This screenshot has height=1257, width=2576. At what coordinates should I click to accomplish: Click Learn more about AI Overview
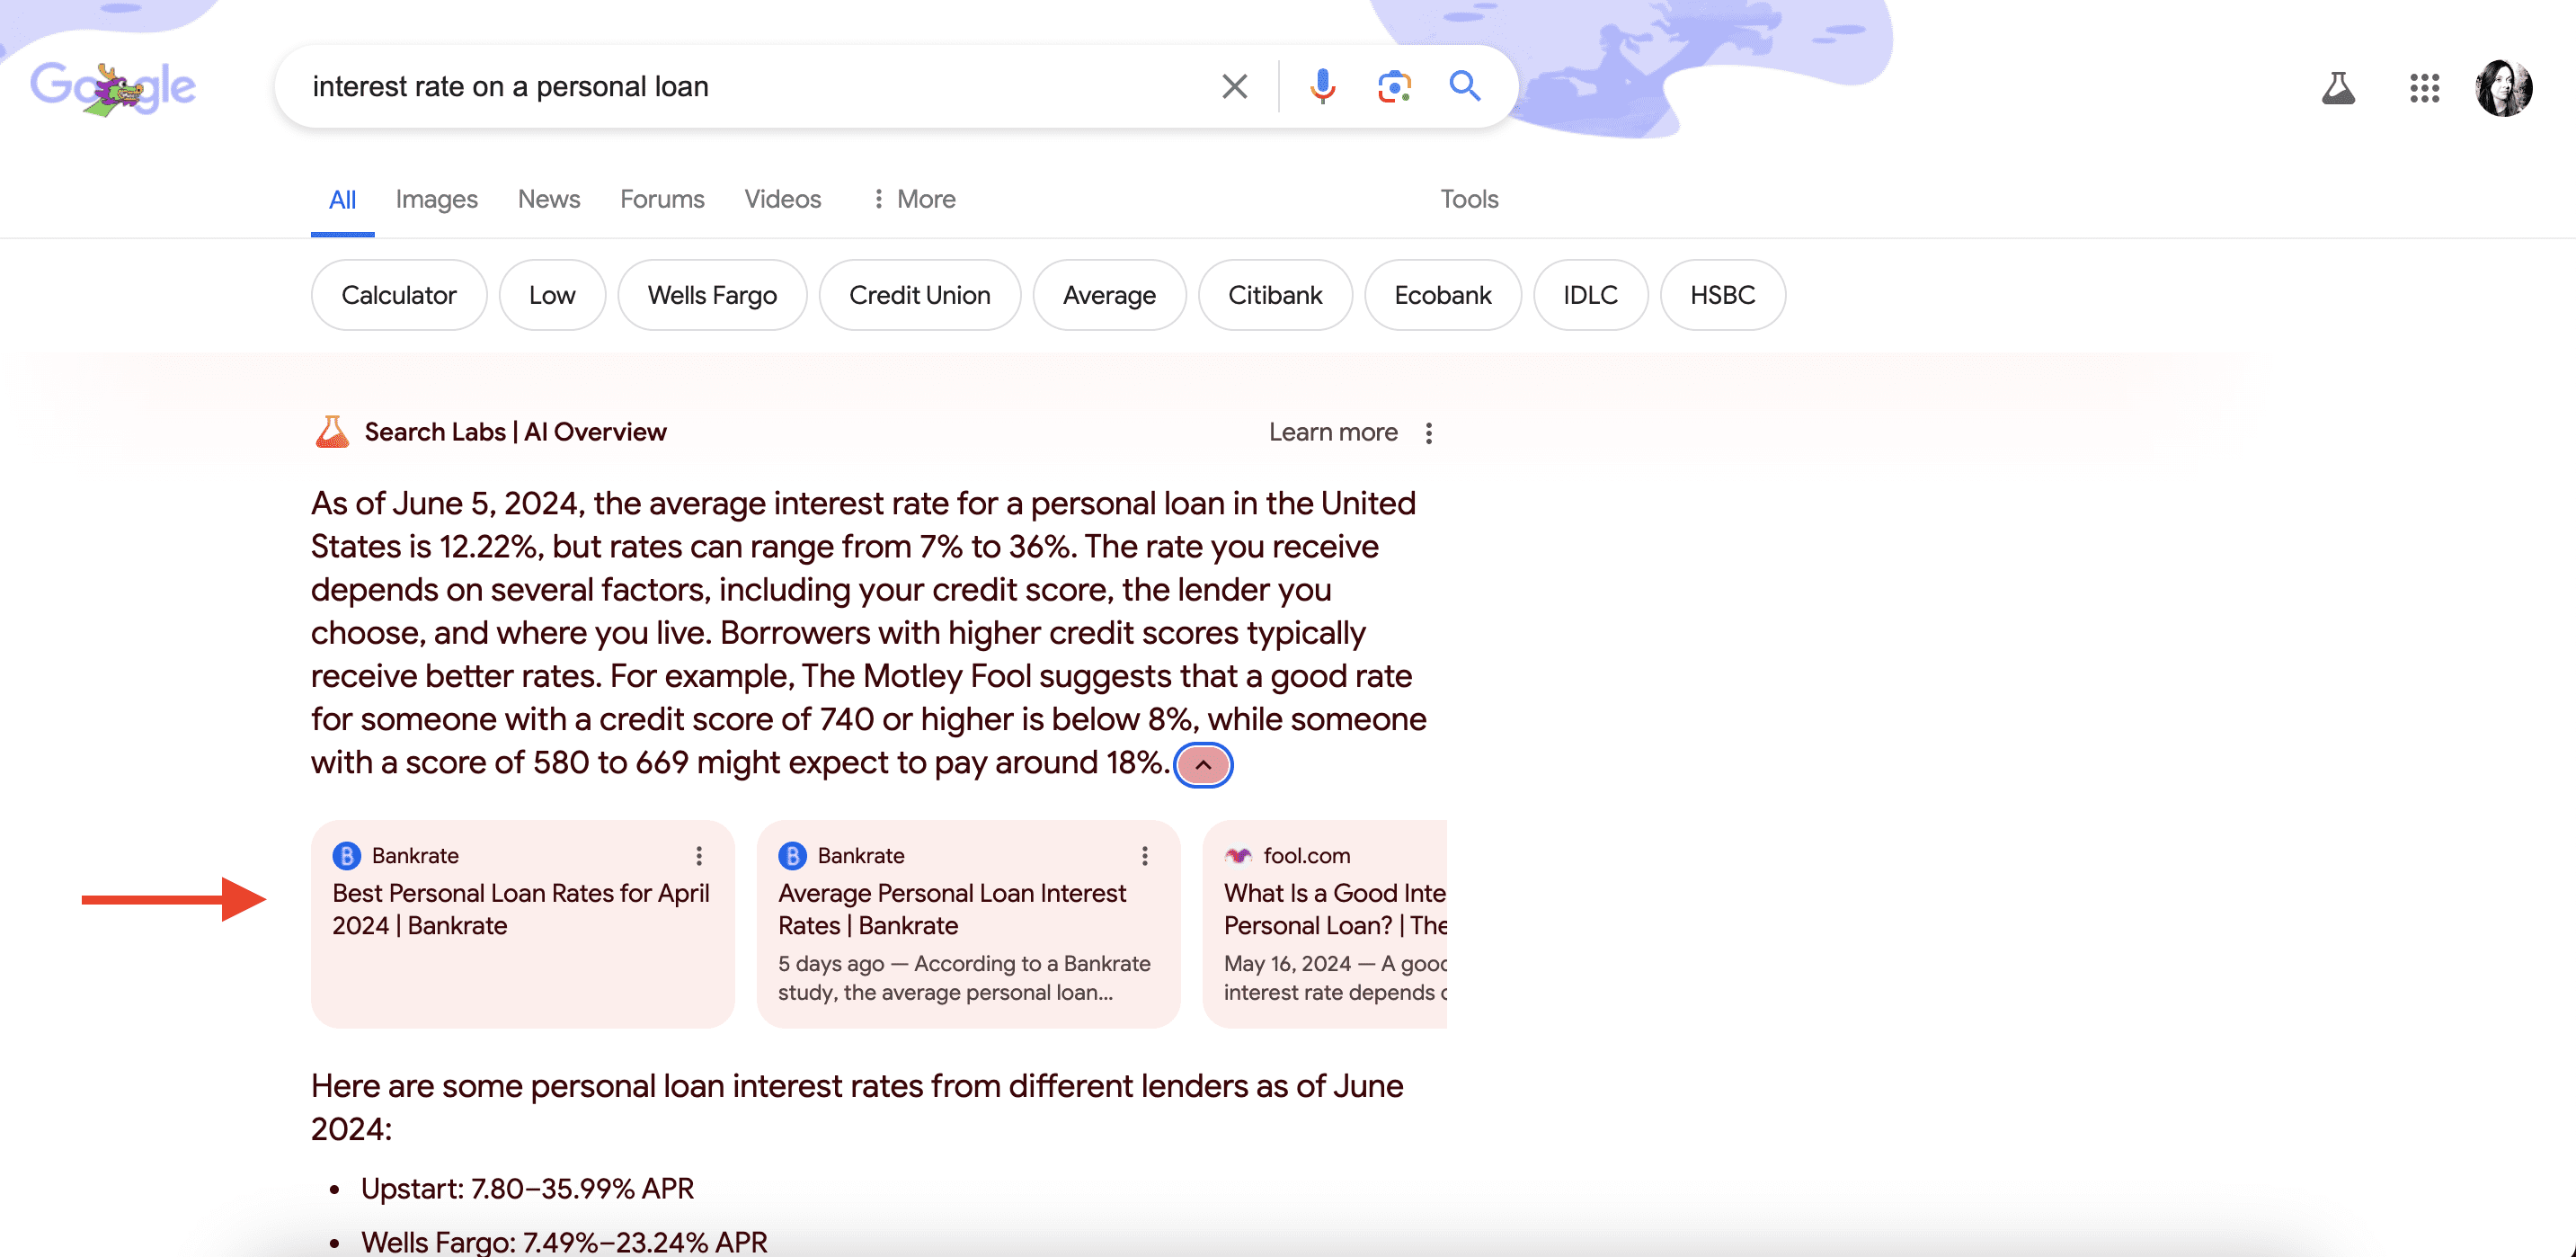(1332, 431)
